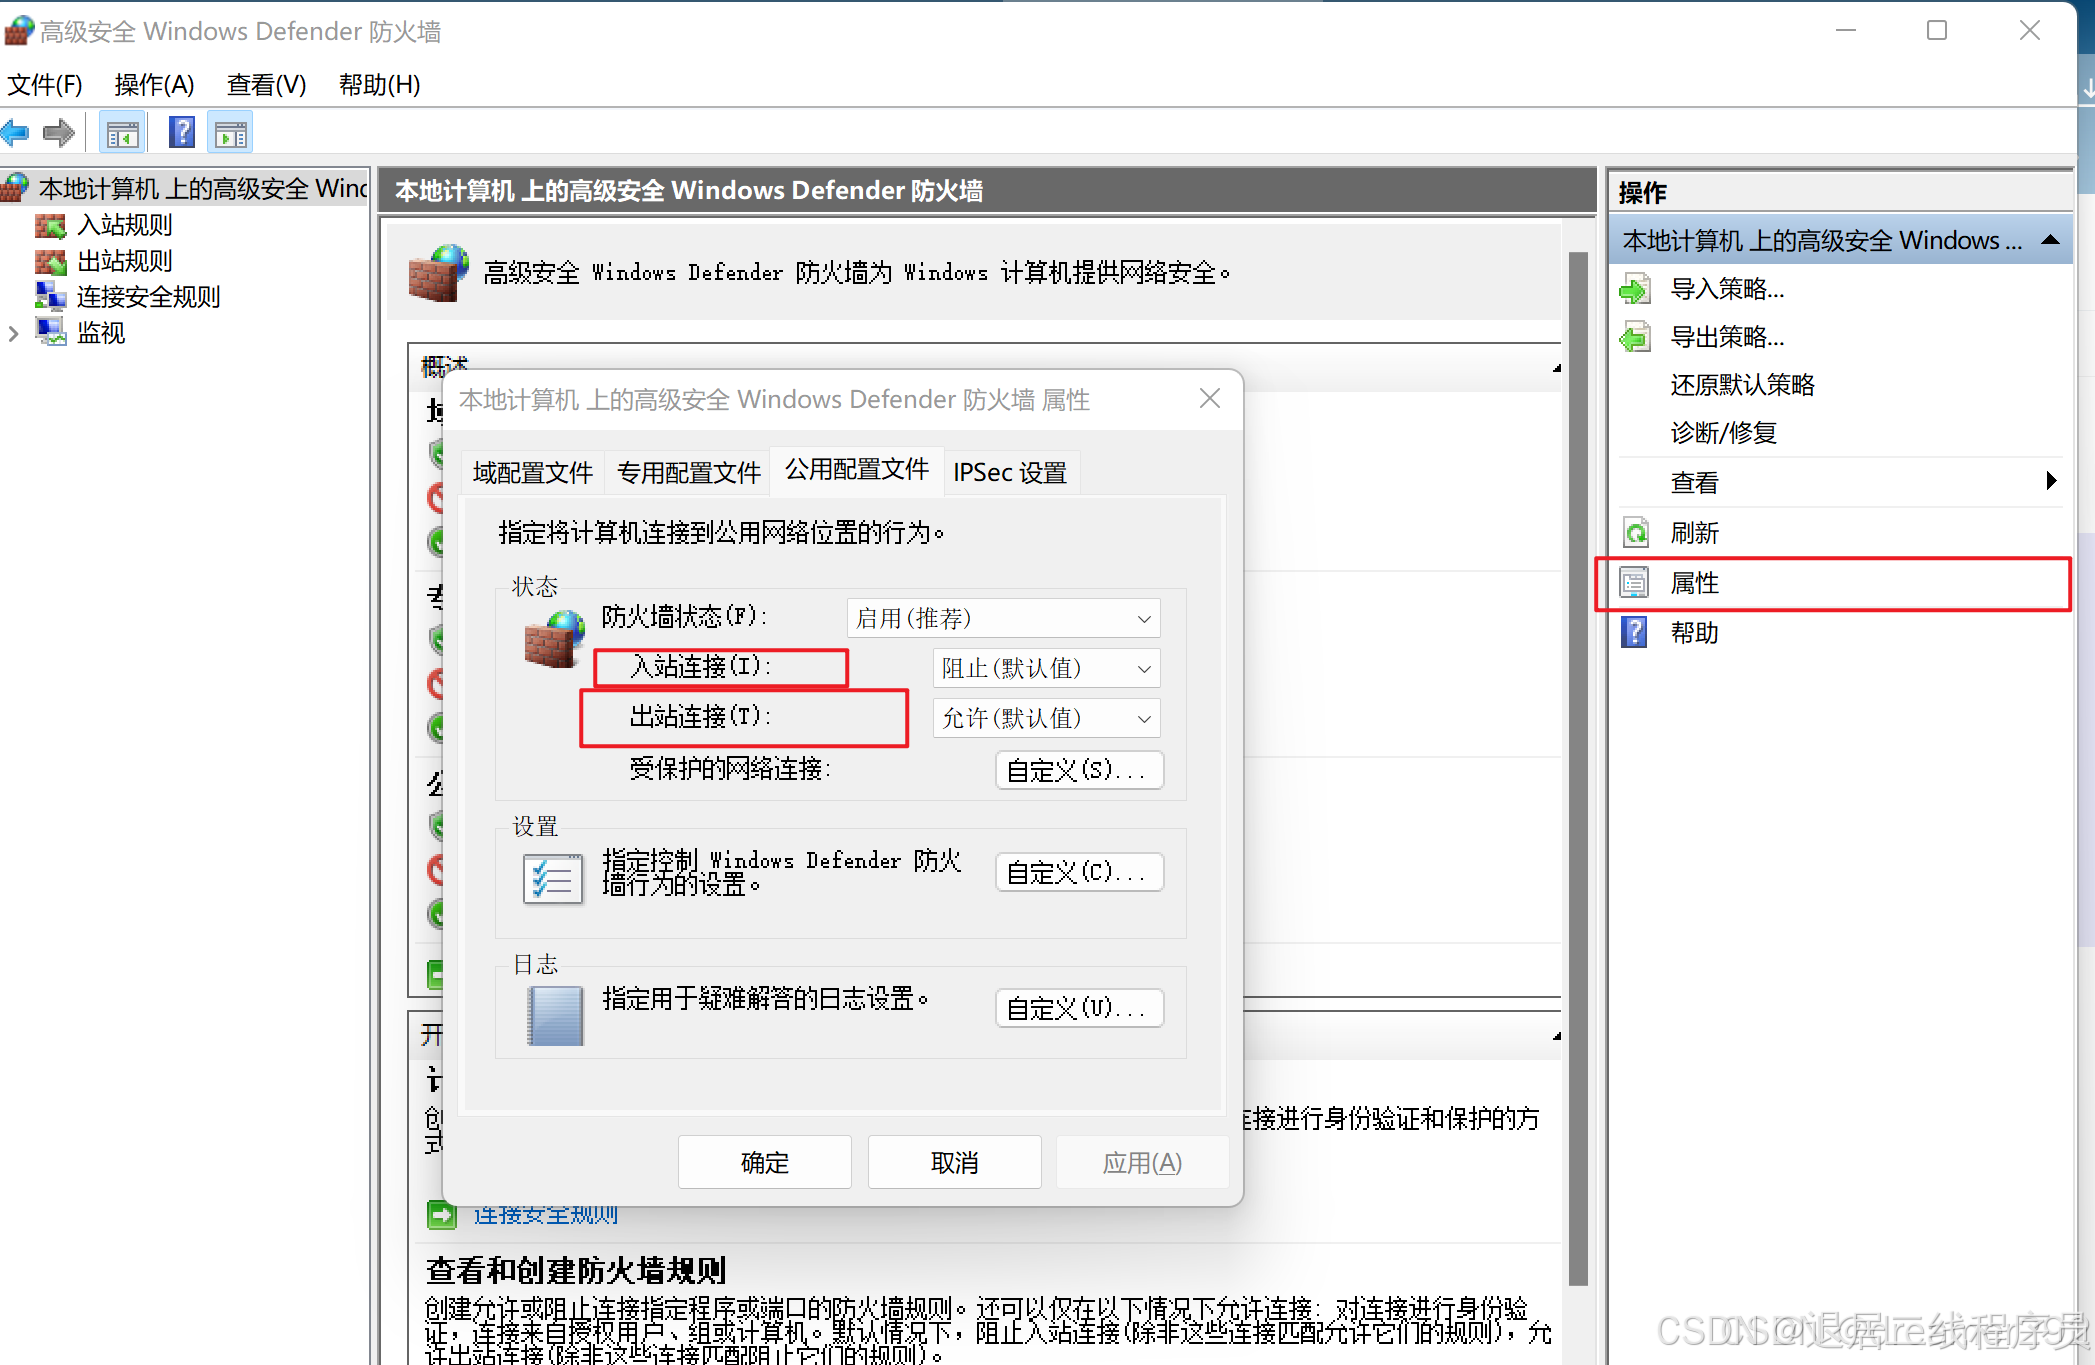The width and height of the screenshot is (2095, 1365).
Task: Click the Import Policy (导入策略) green arrow icon
Action: click(1635, 290)
